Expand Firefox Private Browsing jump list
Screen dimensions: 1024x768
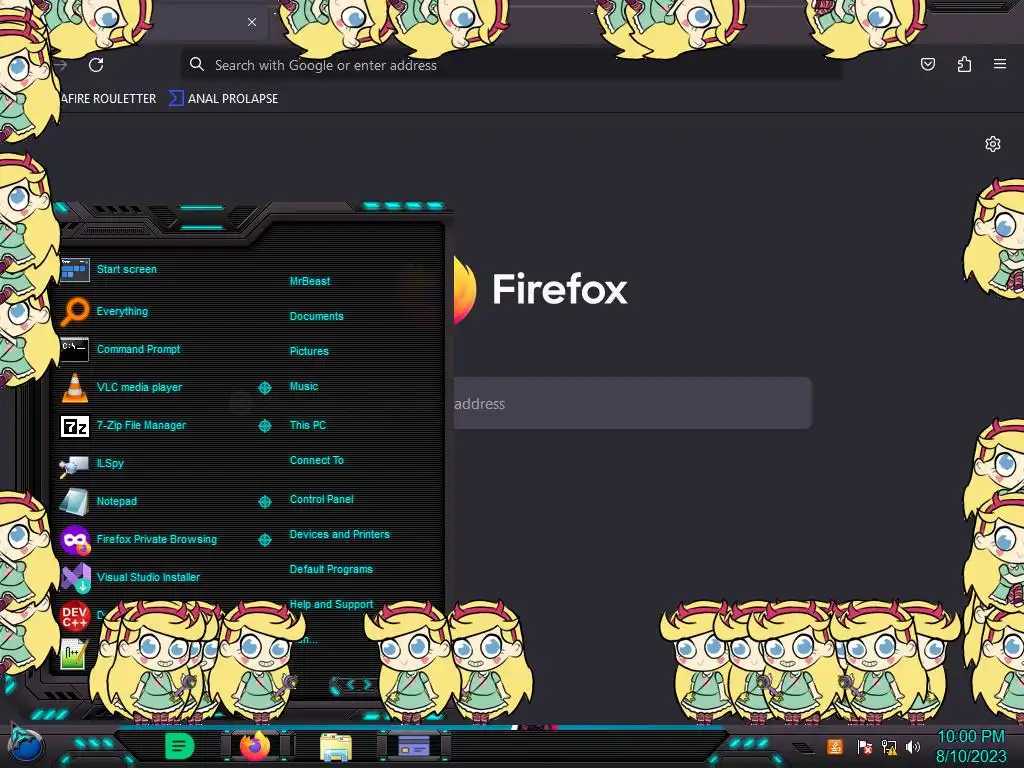coord(264,540)
